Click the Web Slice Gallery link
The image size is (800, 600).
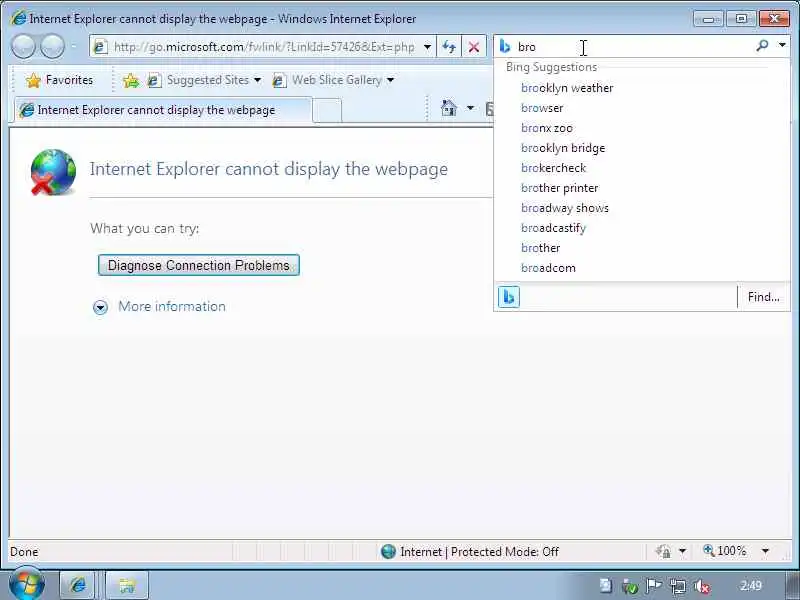pos(337,80)
